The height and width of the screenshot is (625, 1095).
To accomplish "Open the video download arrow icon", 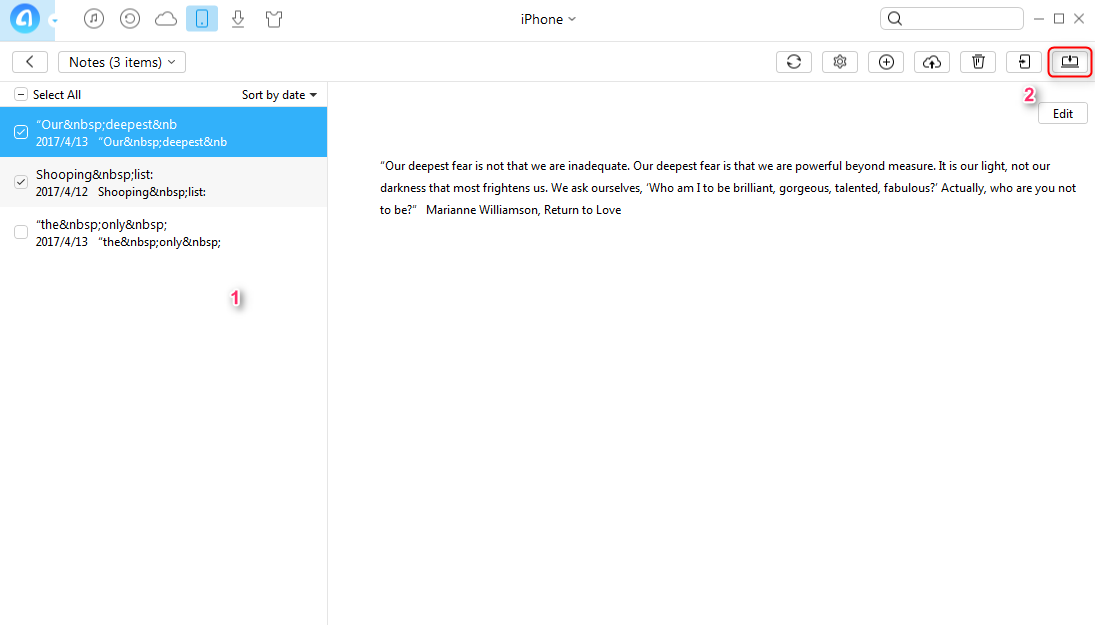I will pos(238,19).
